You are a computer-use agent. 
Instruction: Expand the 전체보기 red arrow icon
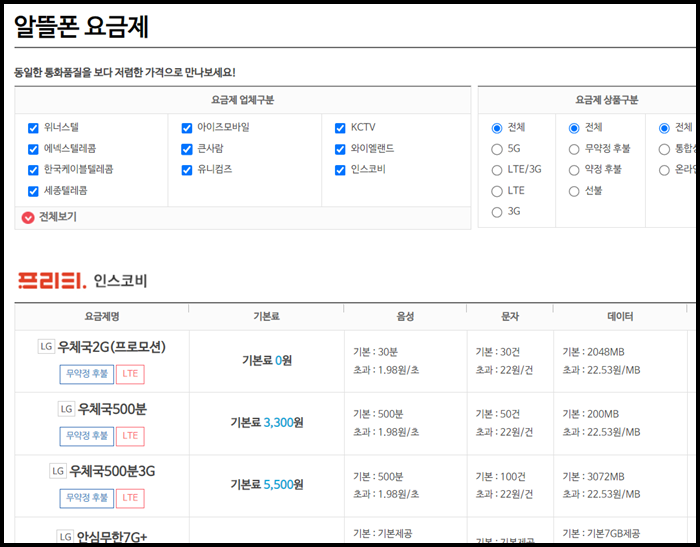(28, 217)
